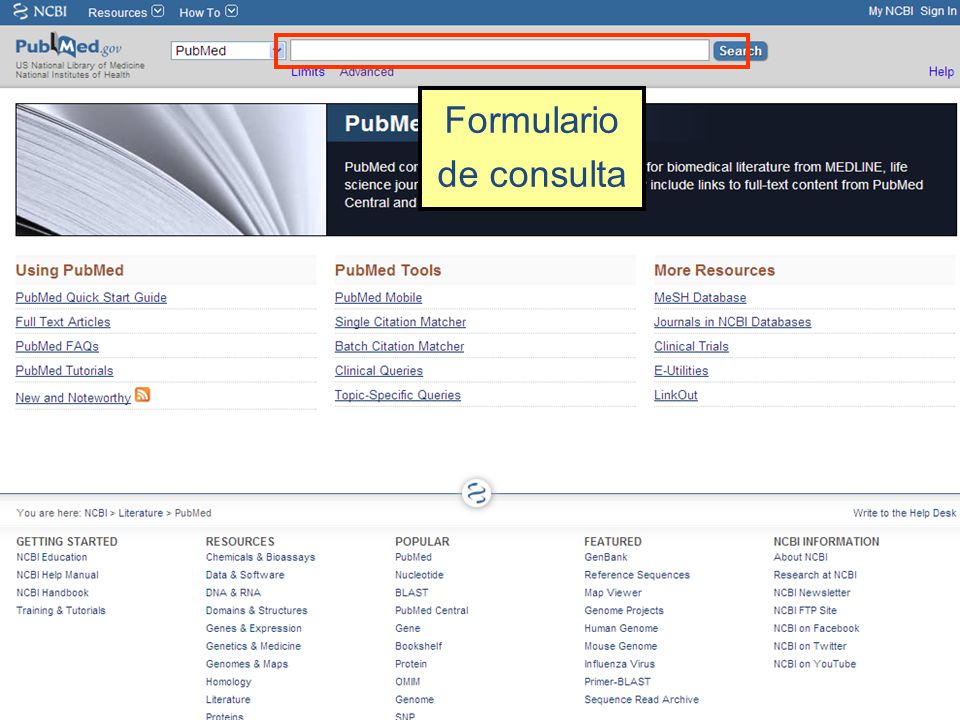The width and height of the screenshot is (960, 720).
Task: Open Batch Citation Matcher
Action: (399, 347)
